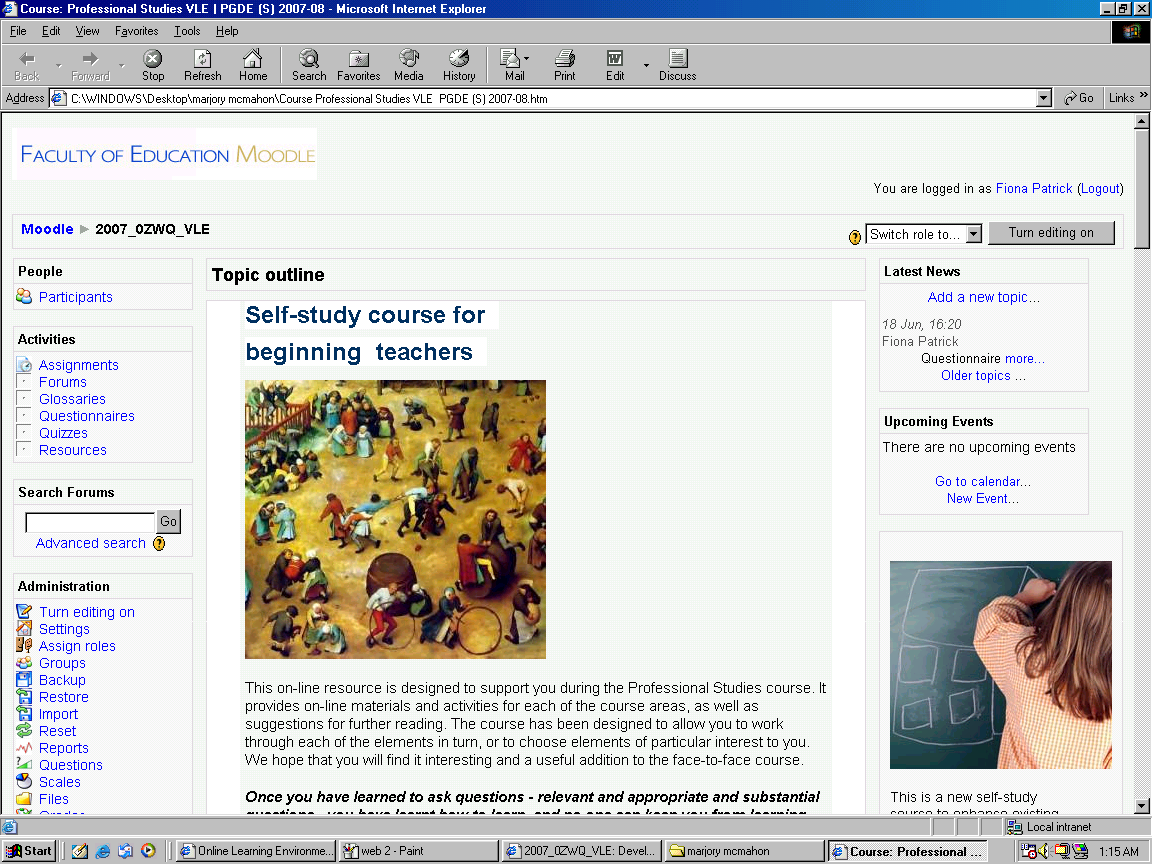Open the Favorites menu

coord(137,31)
